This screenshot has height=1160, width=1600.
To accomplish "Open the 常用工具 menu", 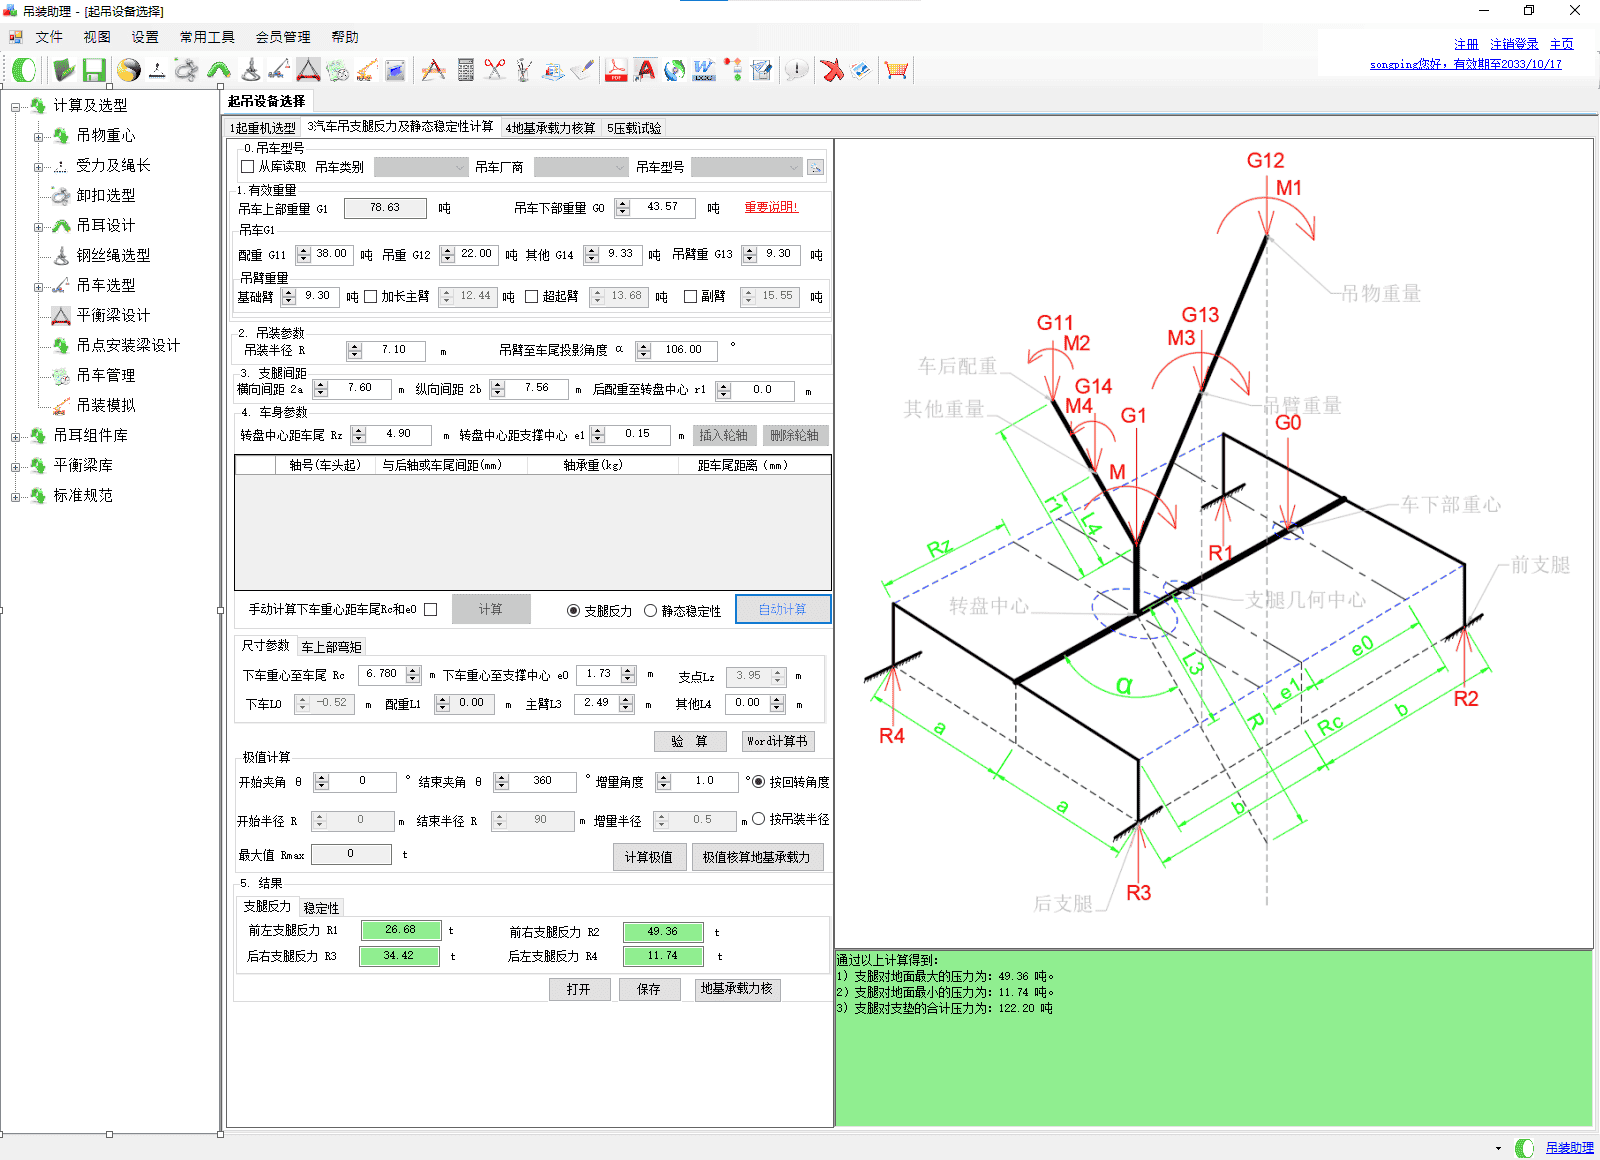I will pos(207,37).
